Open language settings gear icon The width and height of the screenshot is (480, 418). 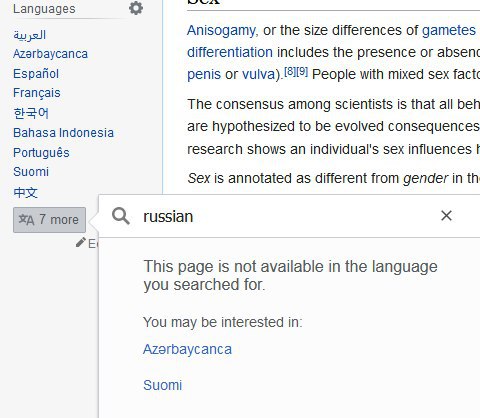tap(136, 8)
